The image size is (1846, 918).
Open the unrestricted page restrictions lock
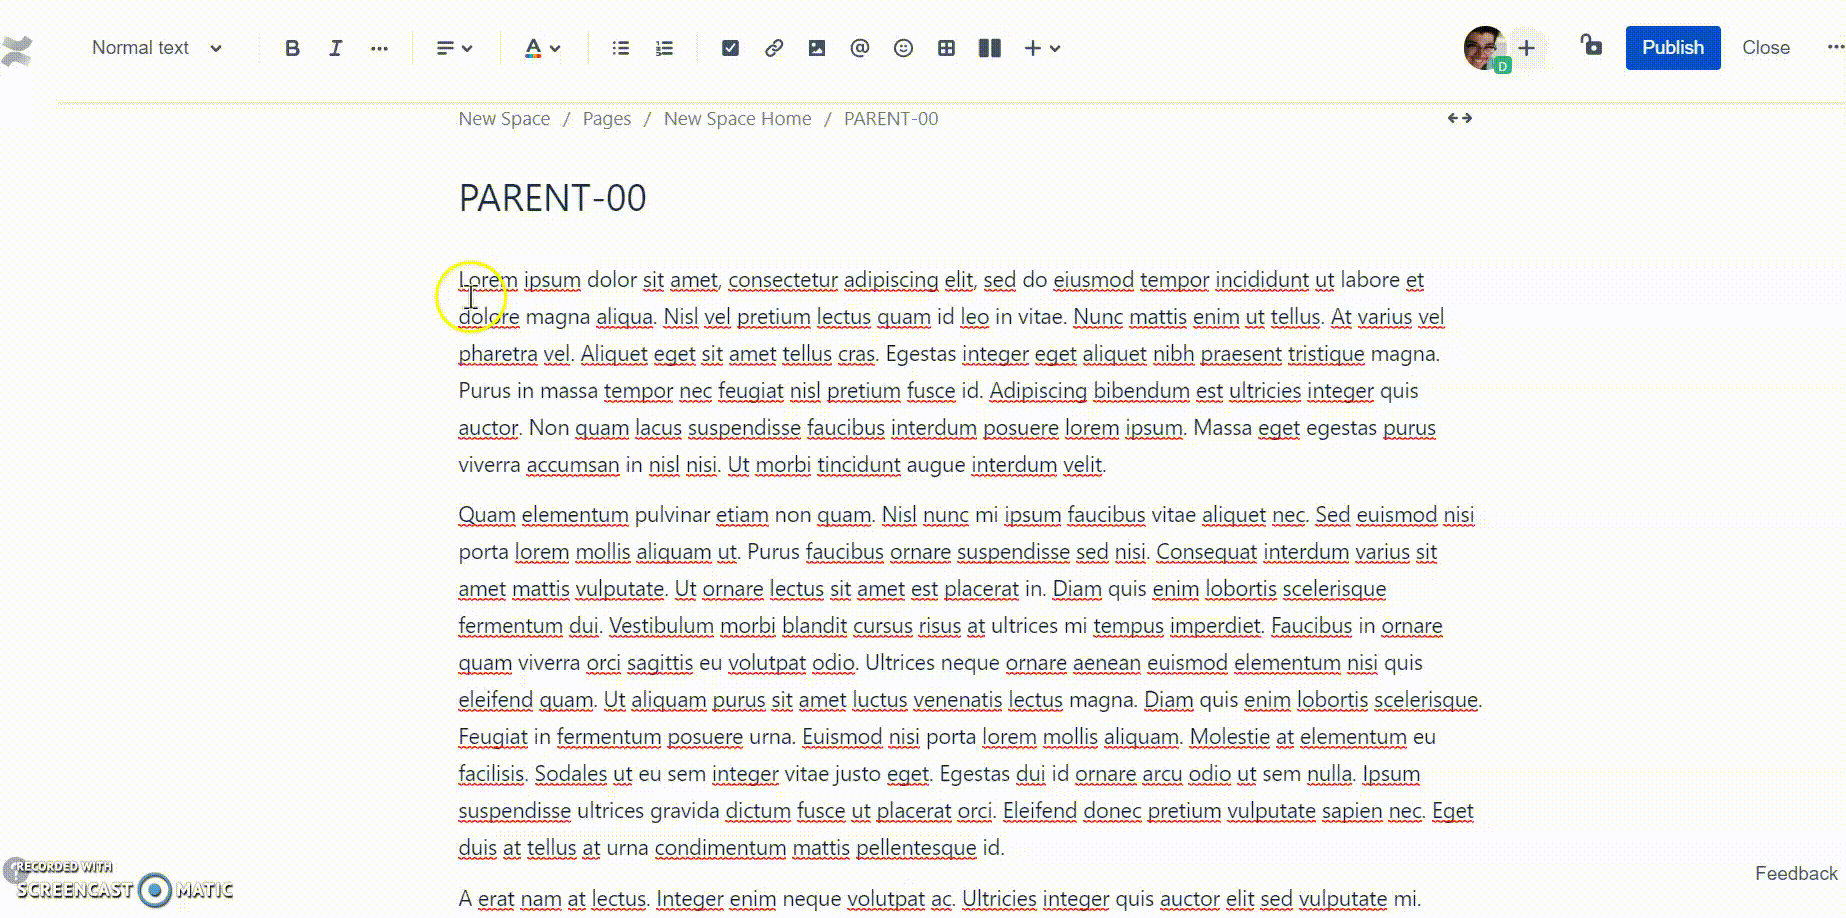click(1590, 47)
